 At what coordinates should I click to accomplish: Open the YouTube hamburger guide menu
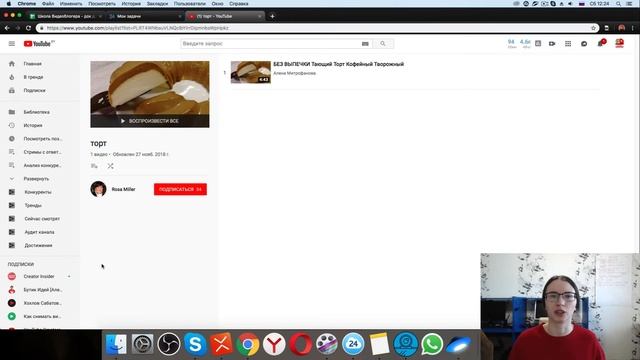[12, 44]
